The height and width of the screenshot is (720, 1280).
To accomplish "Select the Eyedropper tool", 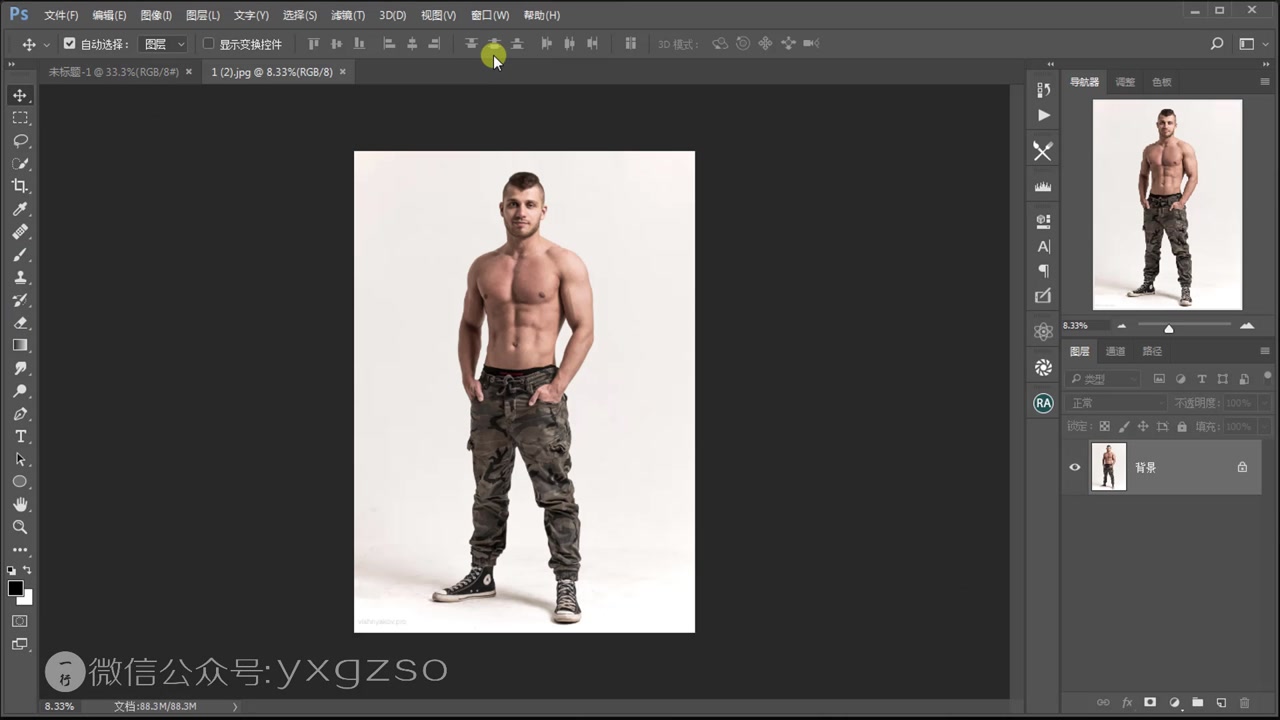I will (x=20, y=209).
